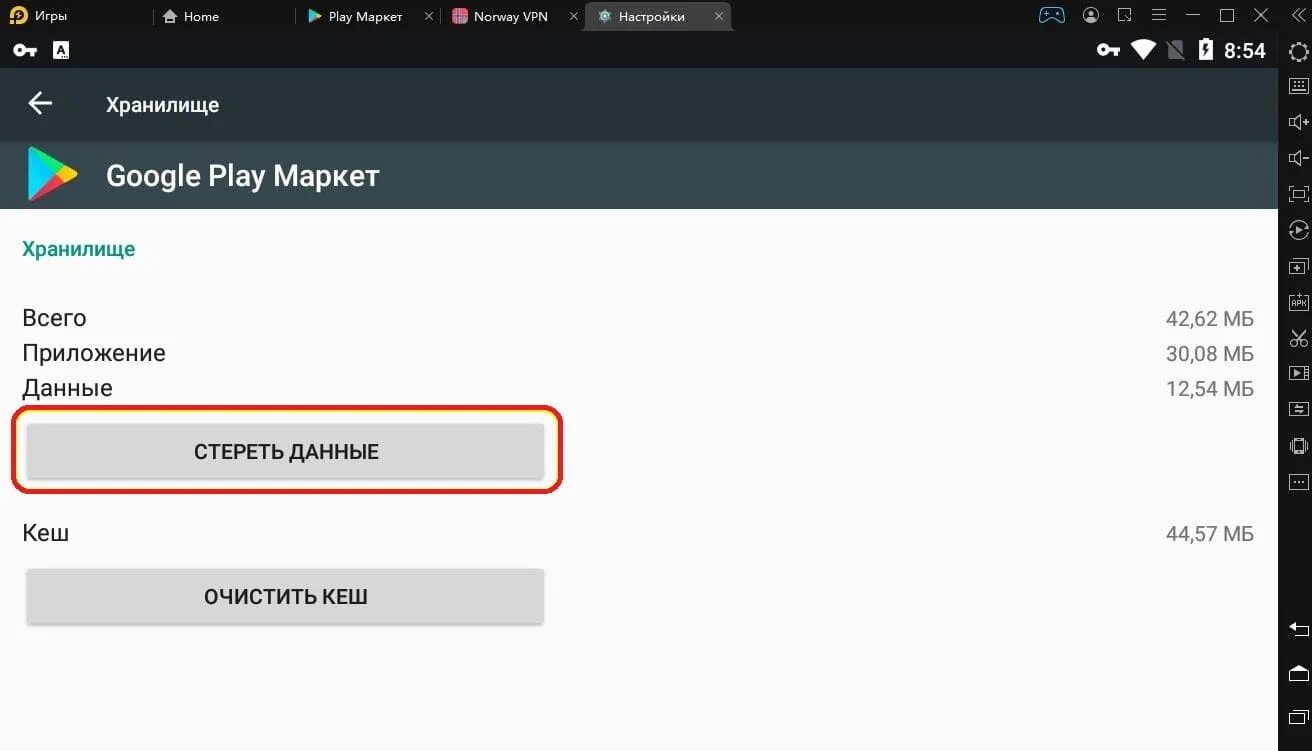Viewport: 1312px width, 751px height.
Task: Click the 12,54 МБ value
Action: tap(1210, 388)
